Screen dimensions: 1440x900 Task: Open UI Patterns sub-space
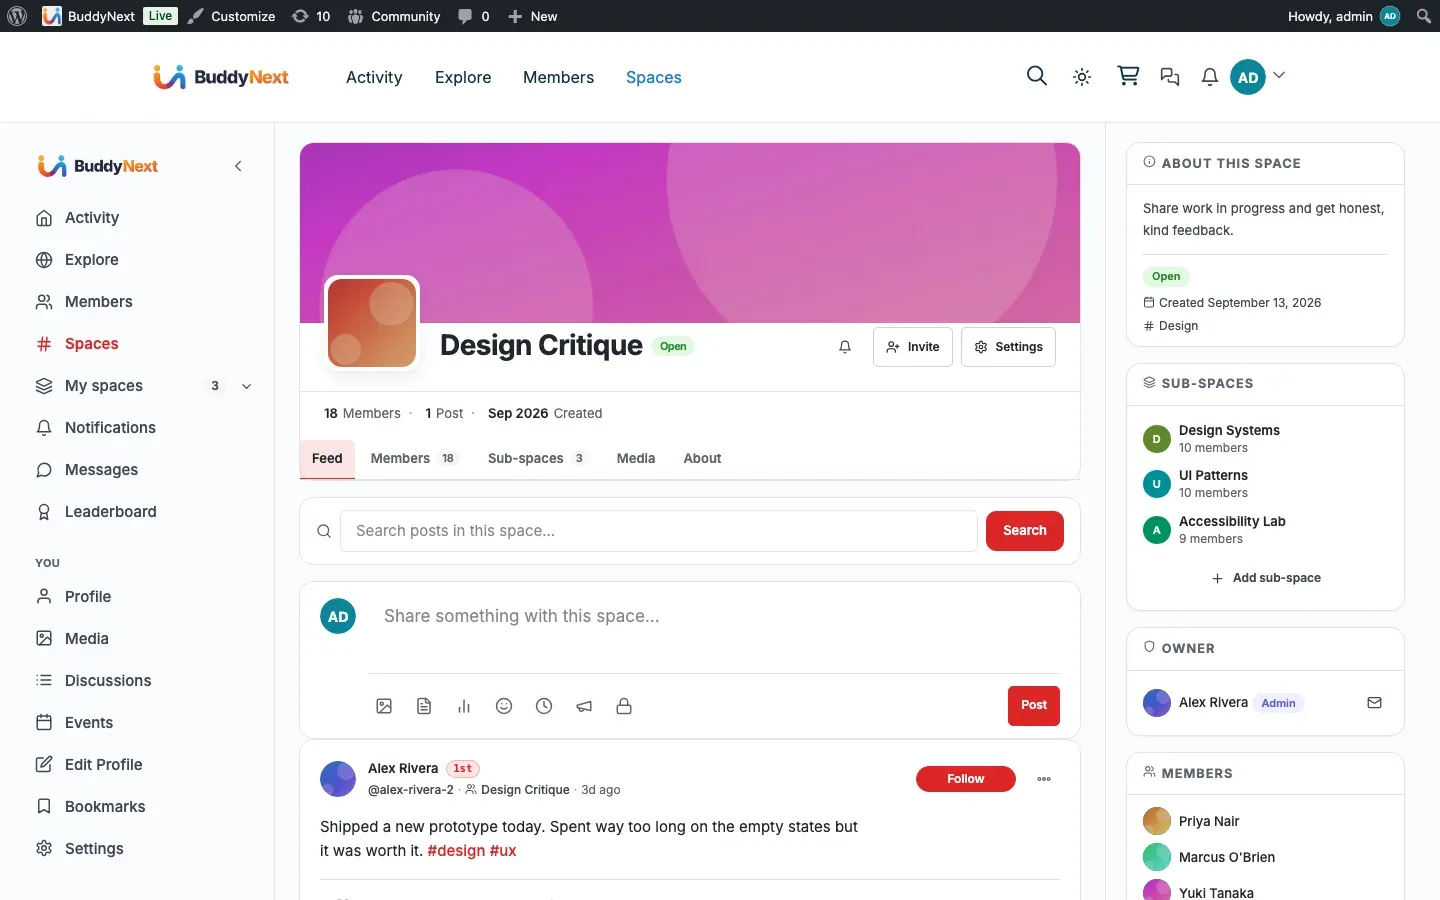1213,476
